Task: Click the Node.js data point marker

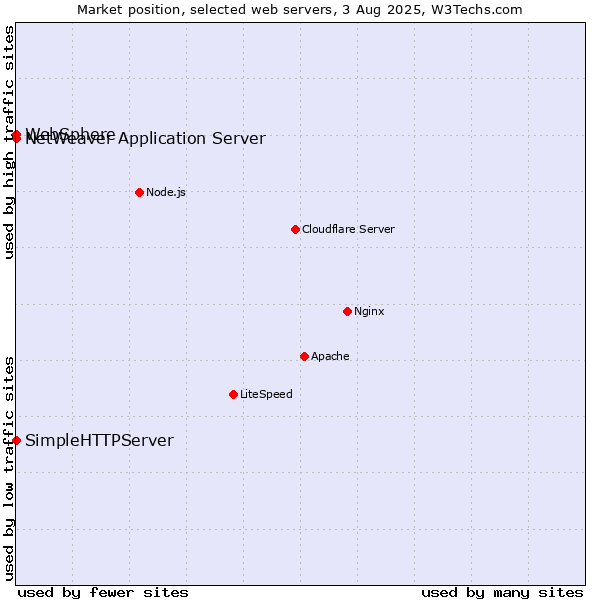Action: coord(140,192)
